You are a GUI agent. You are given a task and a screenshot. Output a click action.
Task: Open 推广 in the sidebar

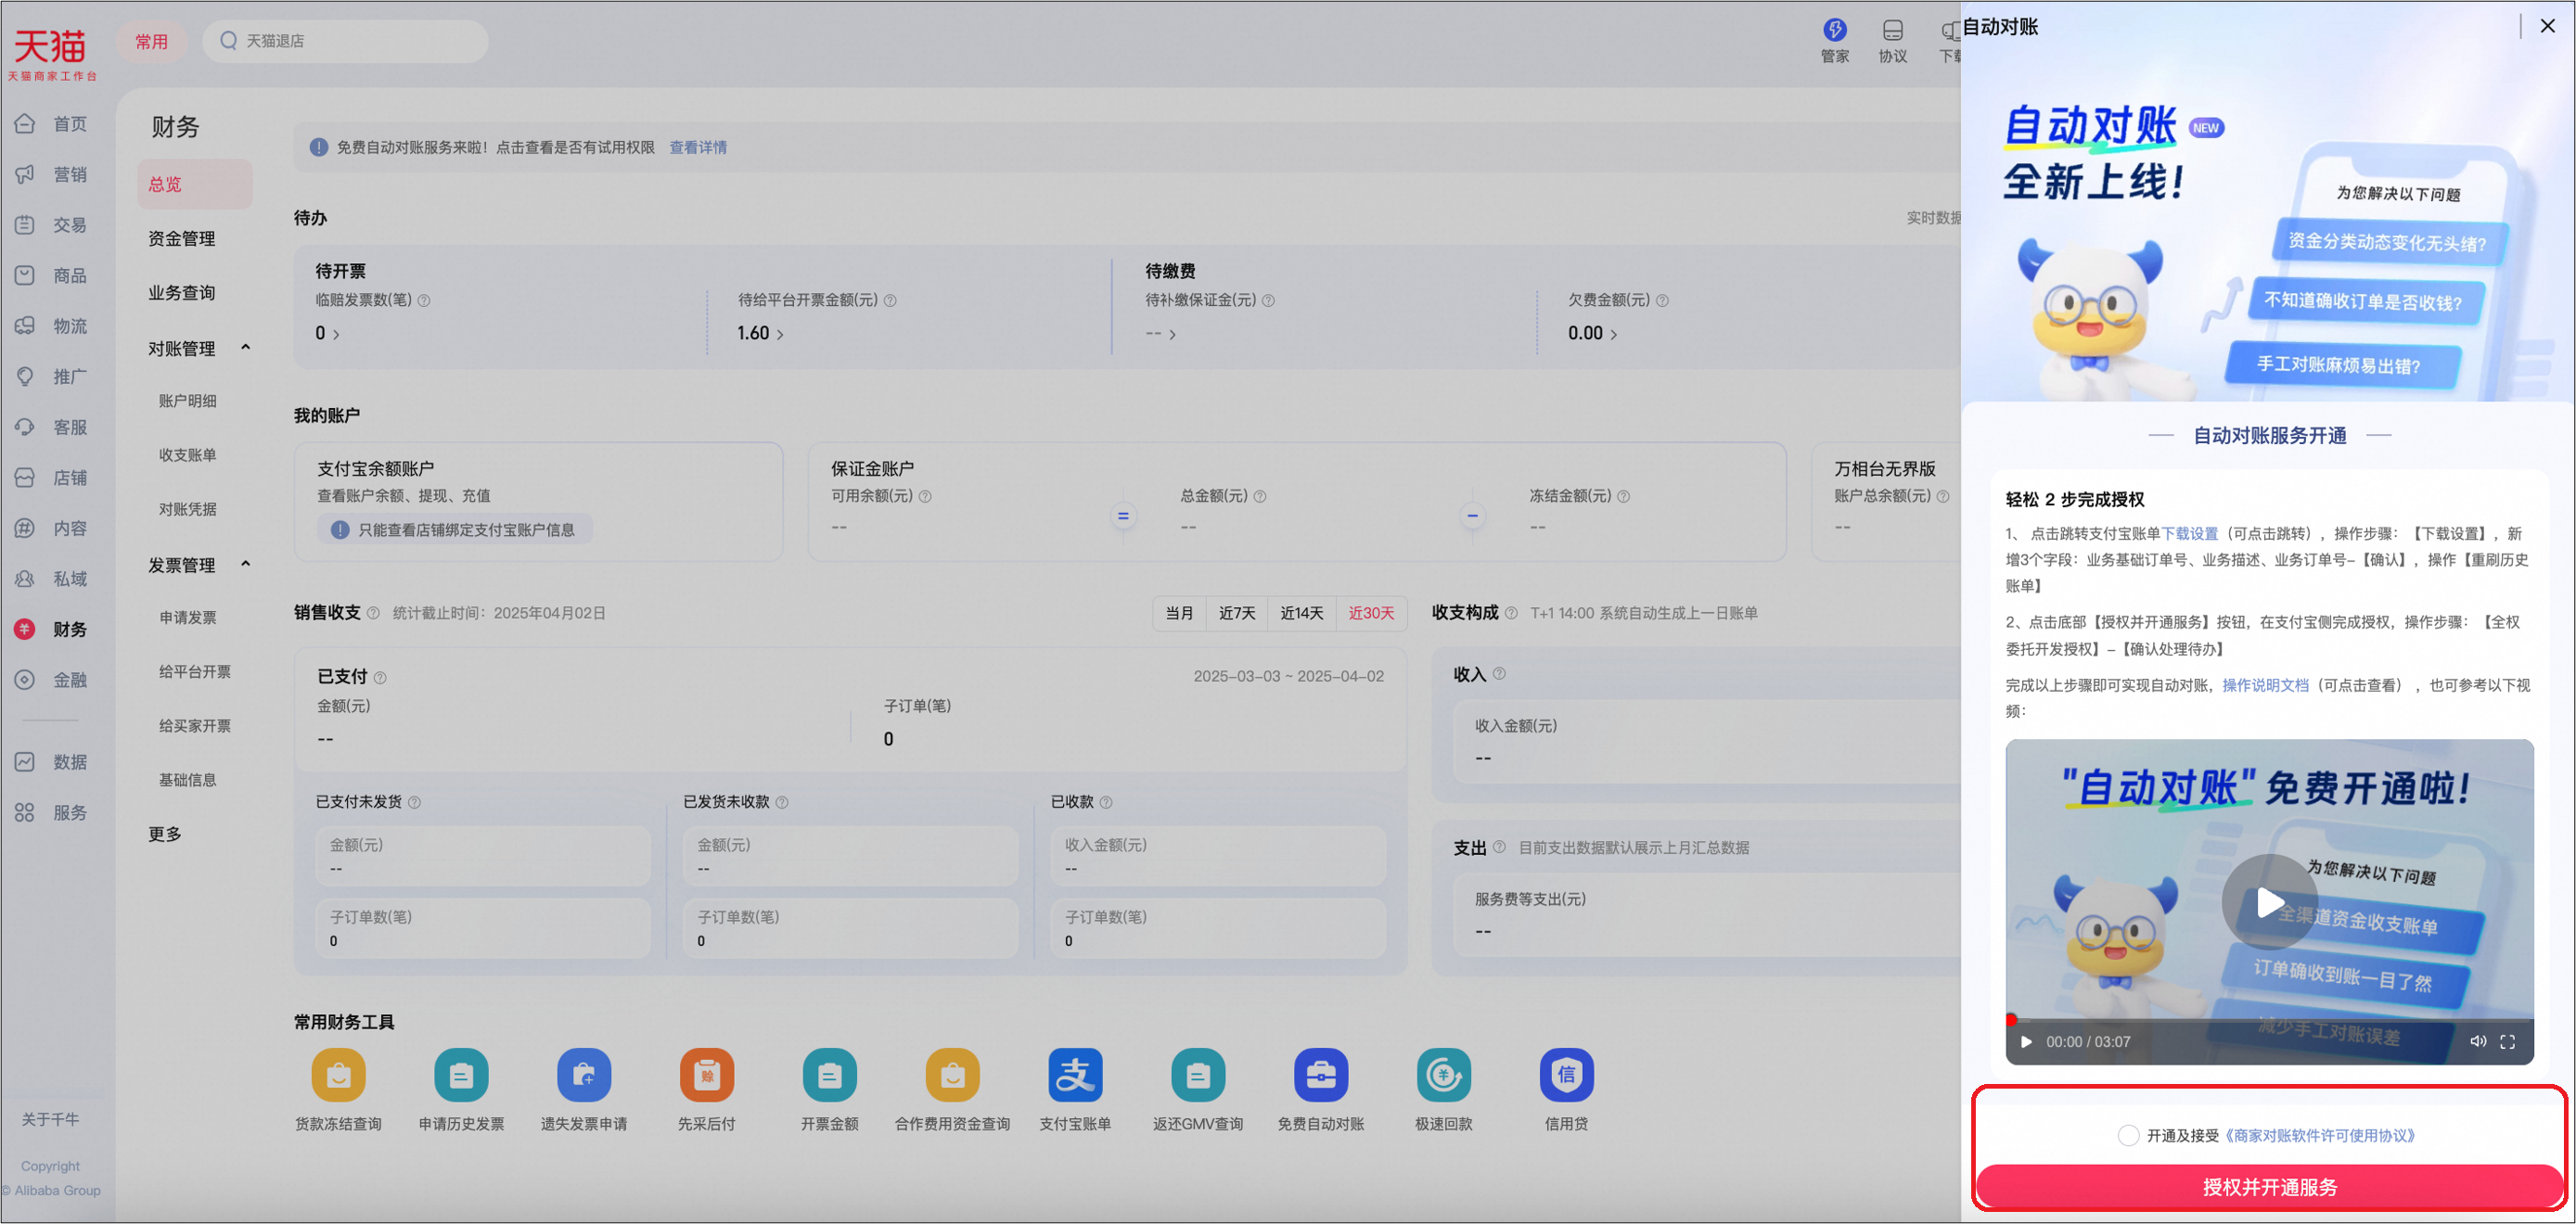pos(51,376)
